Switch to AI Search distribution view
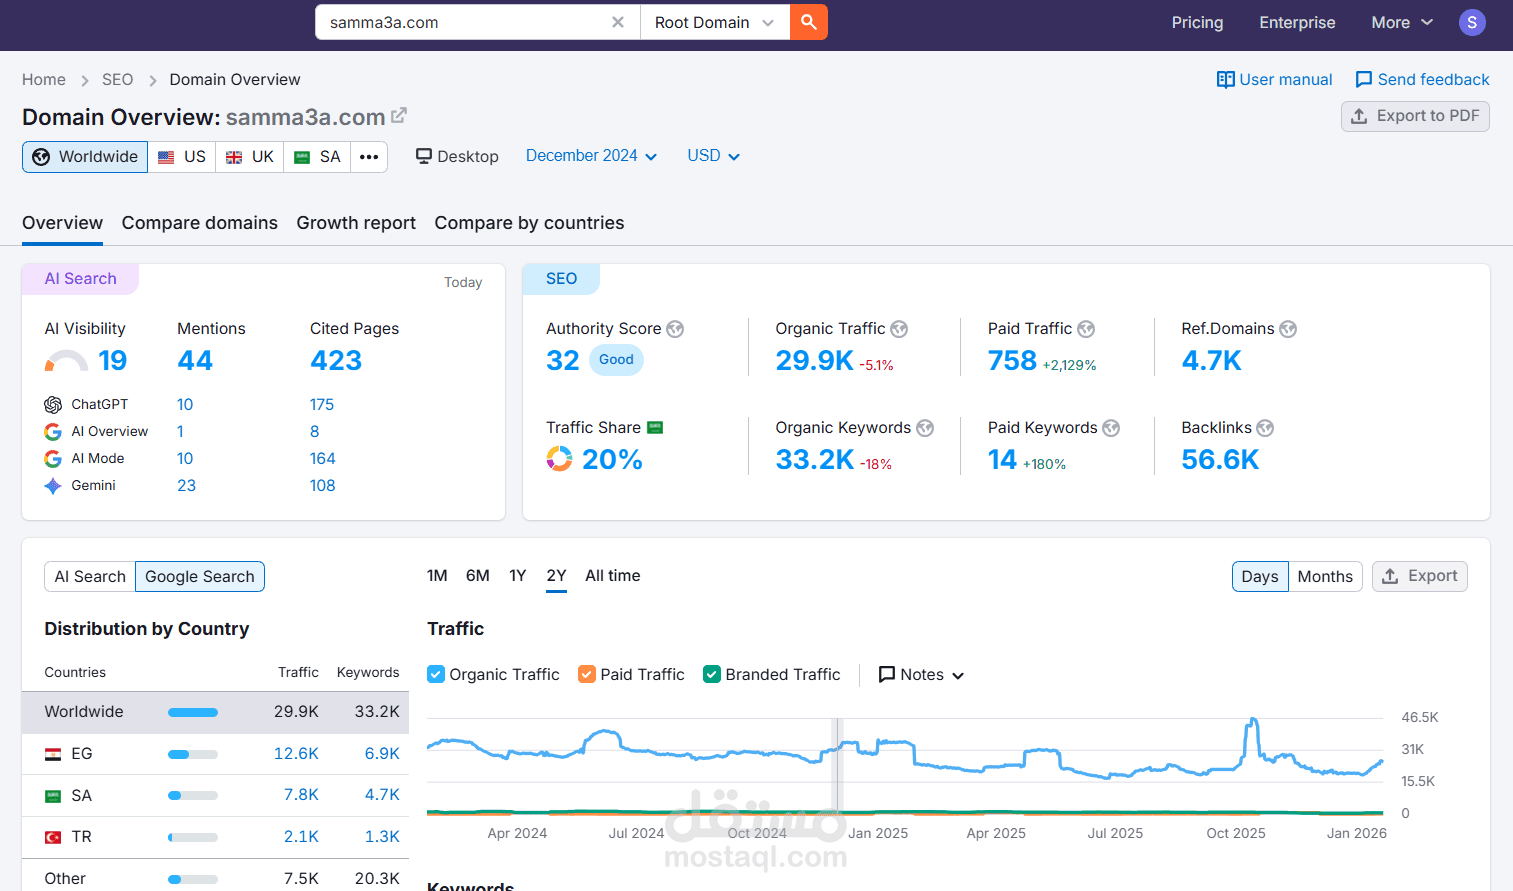1513x891 pixels. pos(90,576)
